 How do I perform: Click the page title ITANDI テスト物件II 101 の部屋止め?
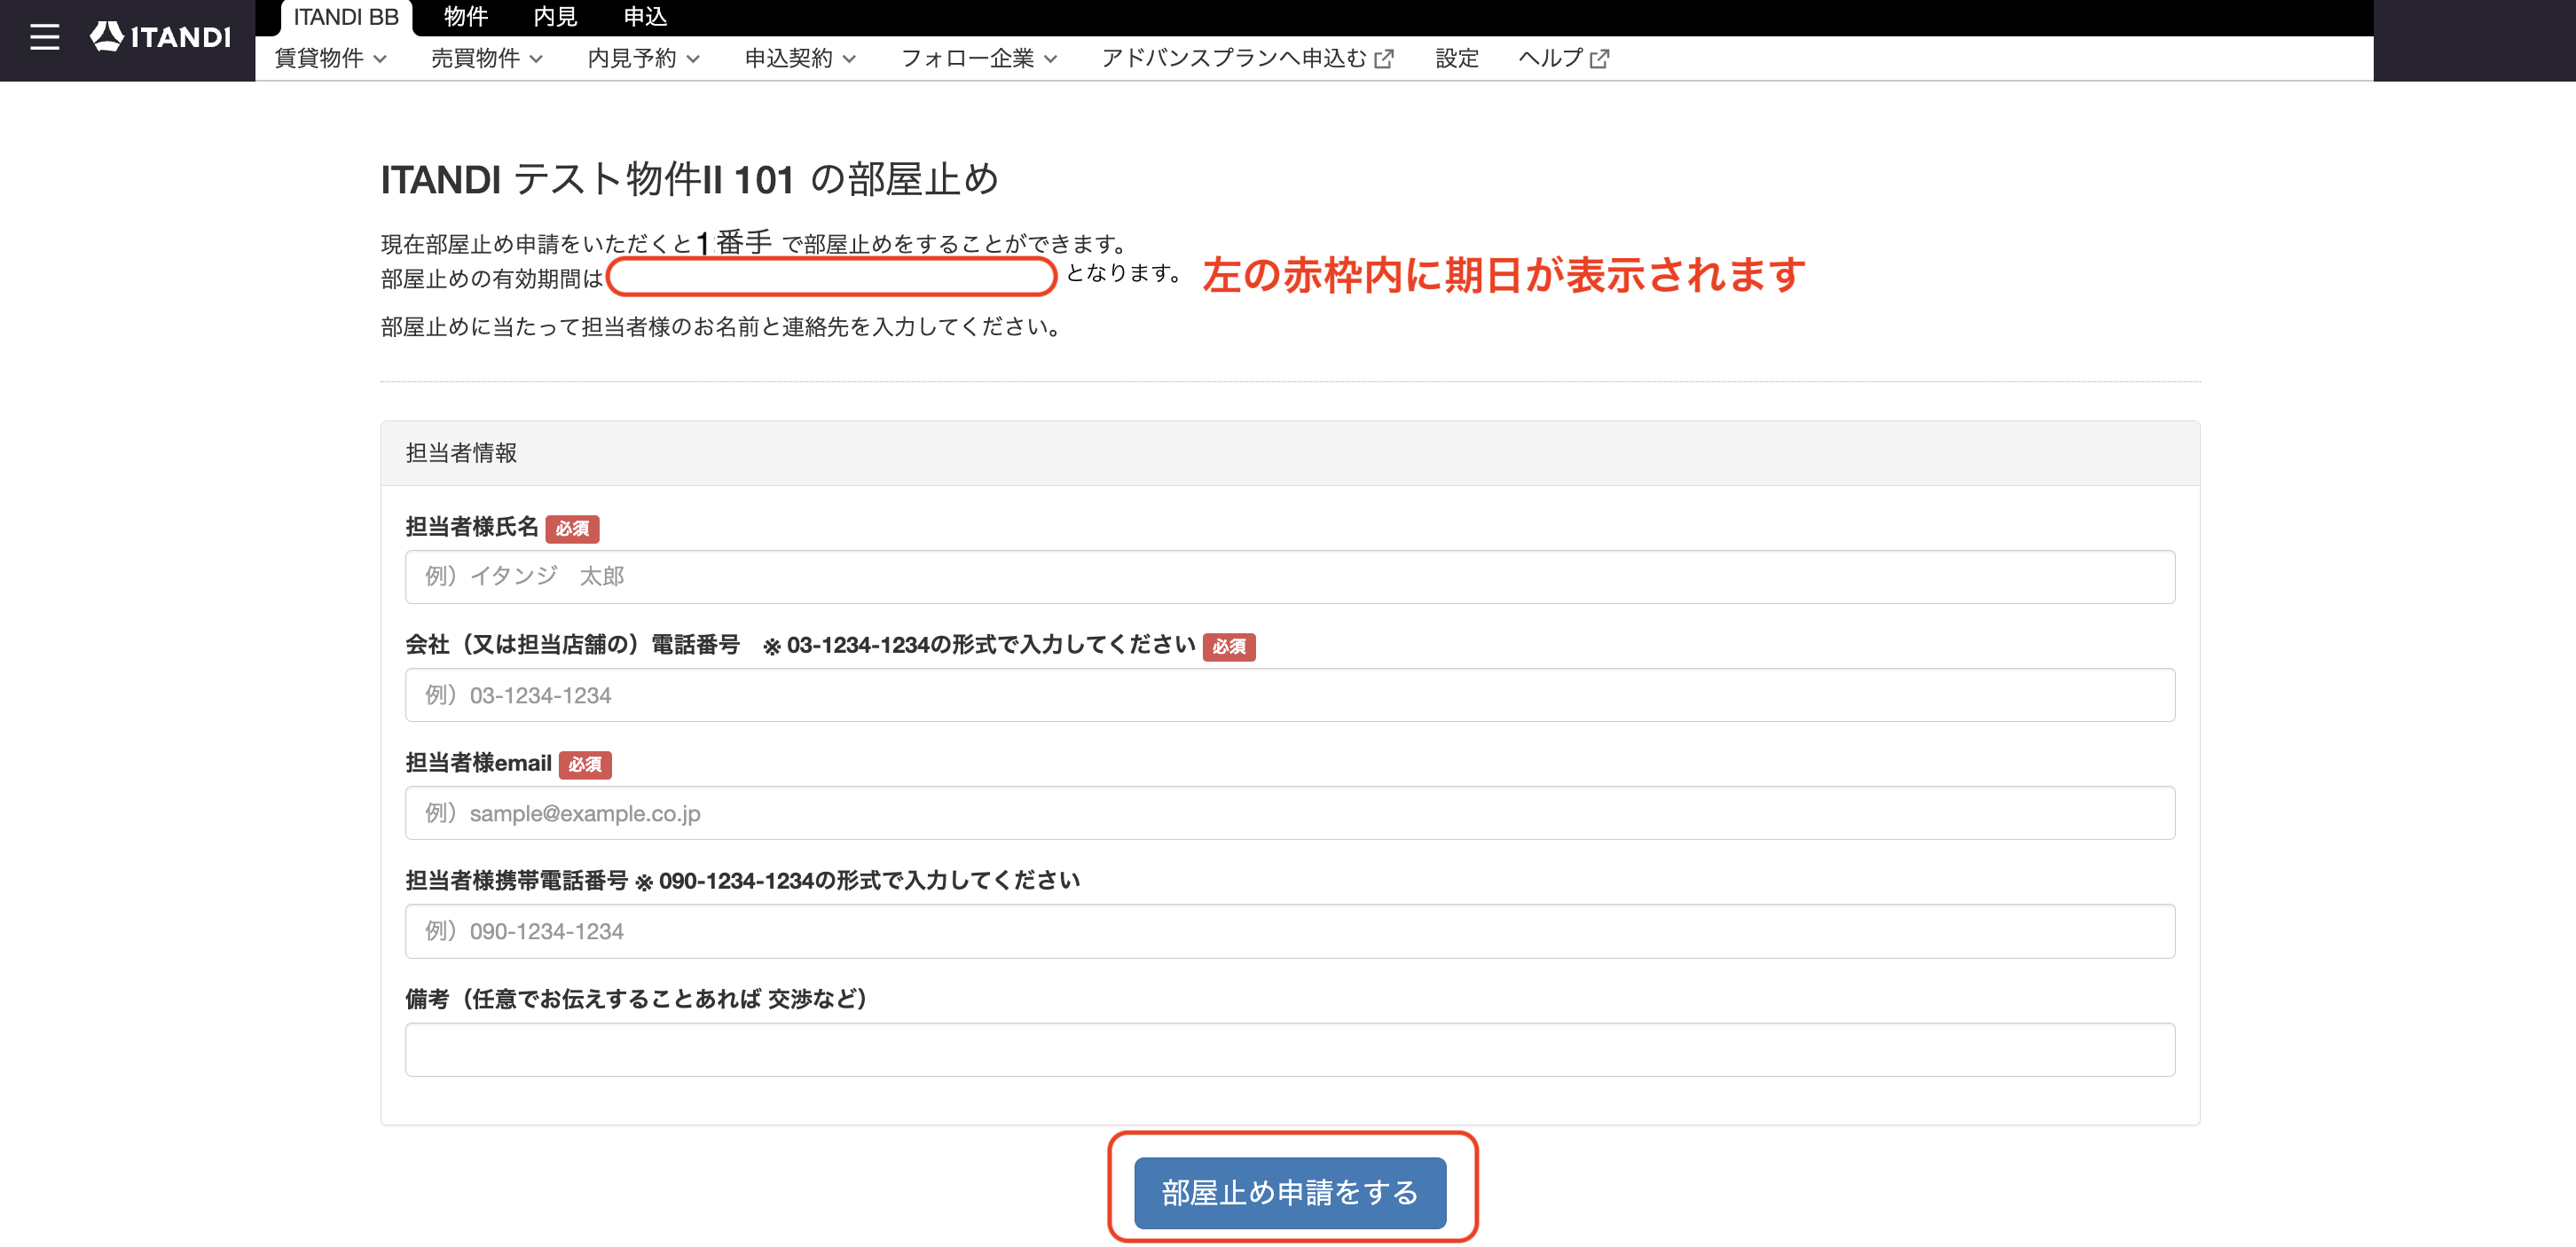pyautogui.click(x=690, y=180)
